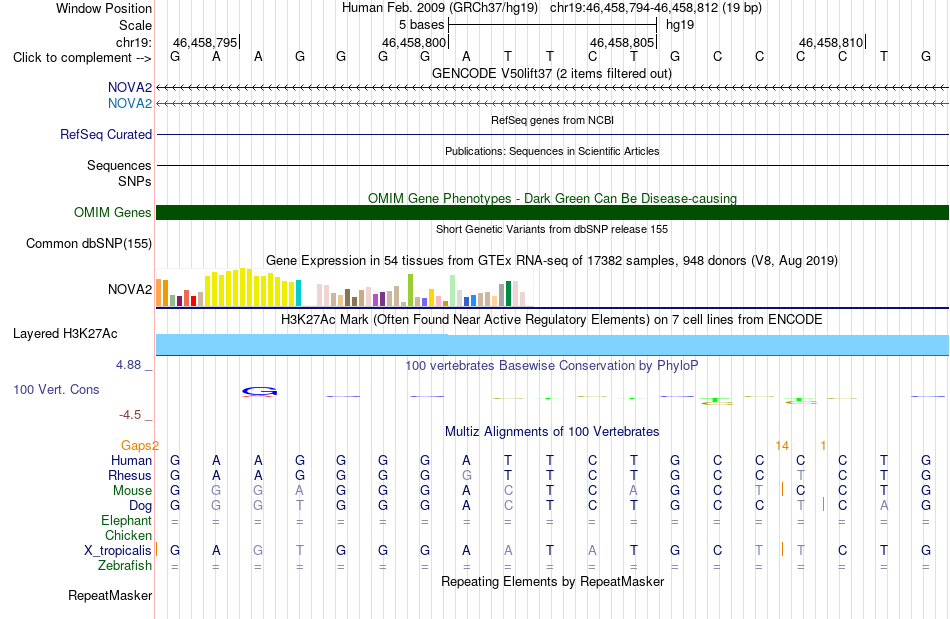The height and width of the screenshot is (619, 950).
Task: Click the 100 Vert. Cons label
Action: pos(56,389)
